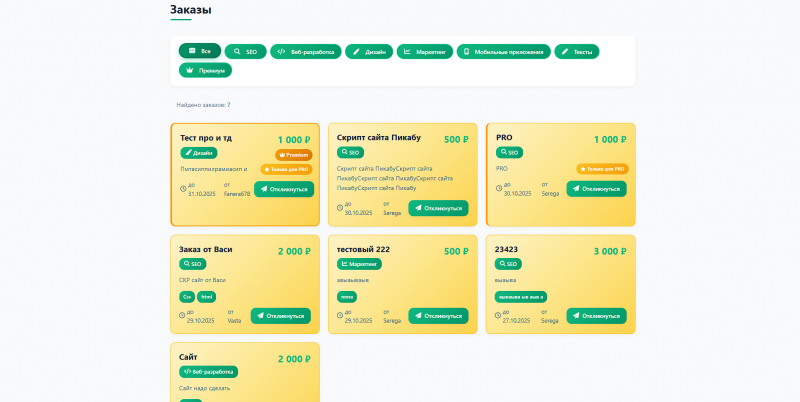Image resolution: width=800 pixels, height=402 pixels.
Task: Click brush icon on Дизайн filter
Action: pyautogui.click(x=356, y=52)
